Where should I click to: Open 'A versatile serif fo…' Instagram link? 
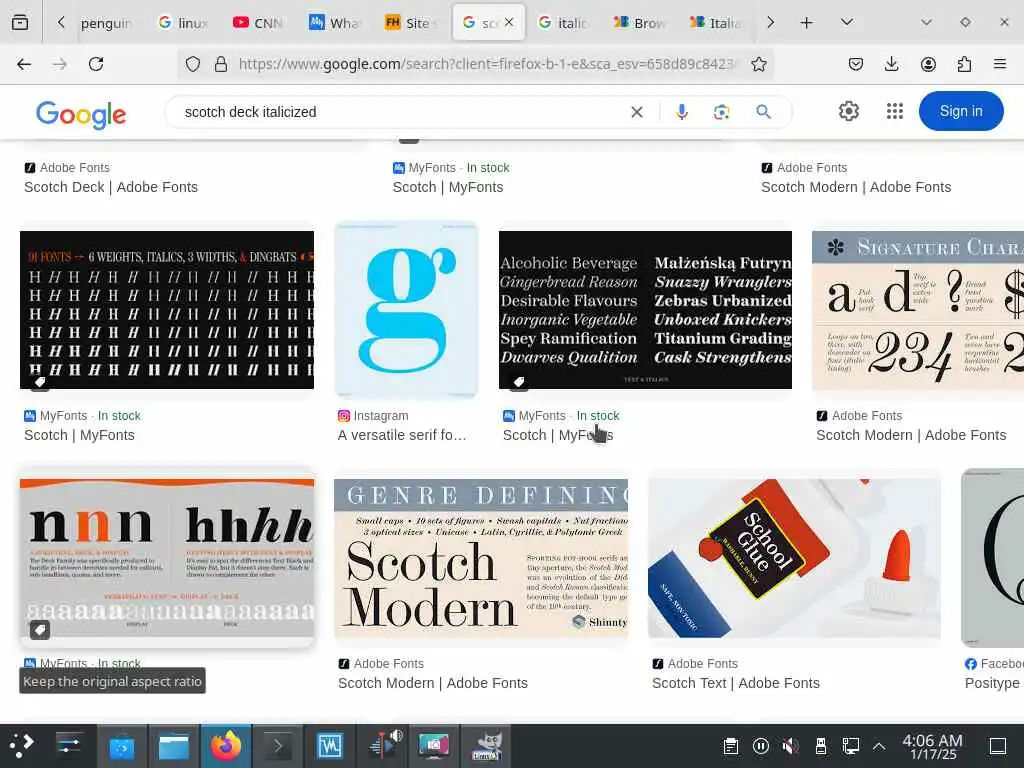tap(402, 435)
